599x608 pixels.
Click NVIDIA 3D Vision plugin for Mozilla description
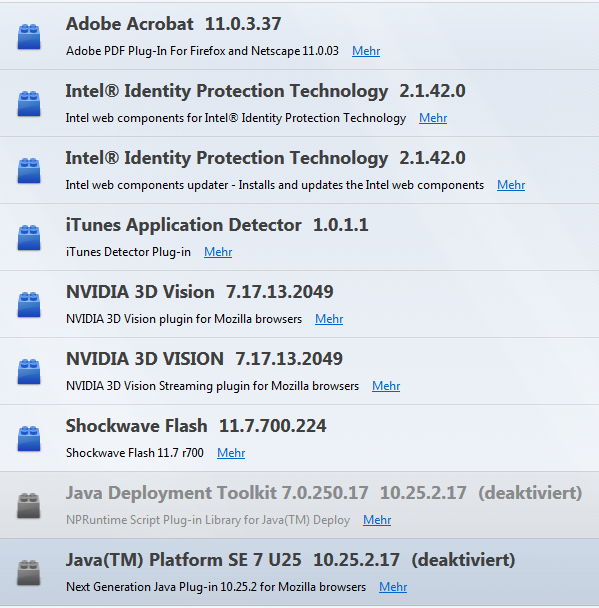tap(184, 319)
